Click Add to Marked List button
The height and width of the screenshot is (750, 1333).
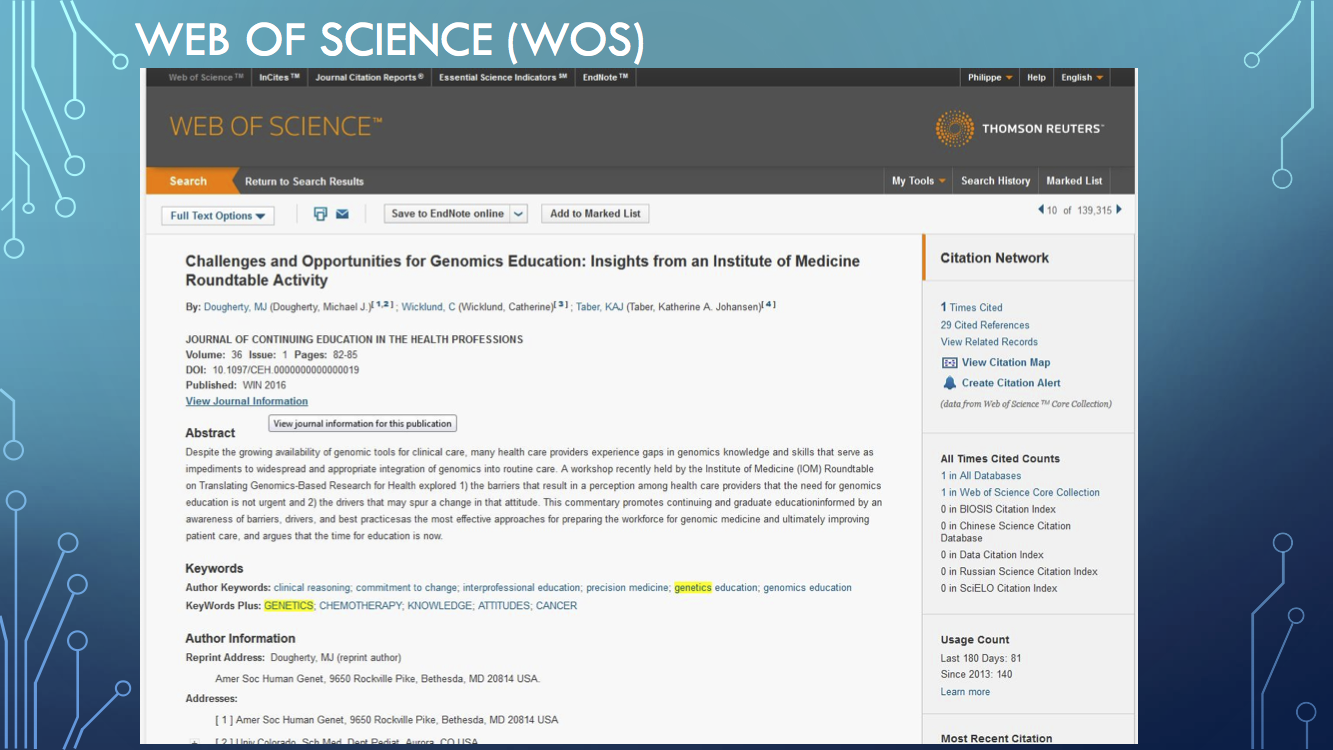click(x=595, y=213)
